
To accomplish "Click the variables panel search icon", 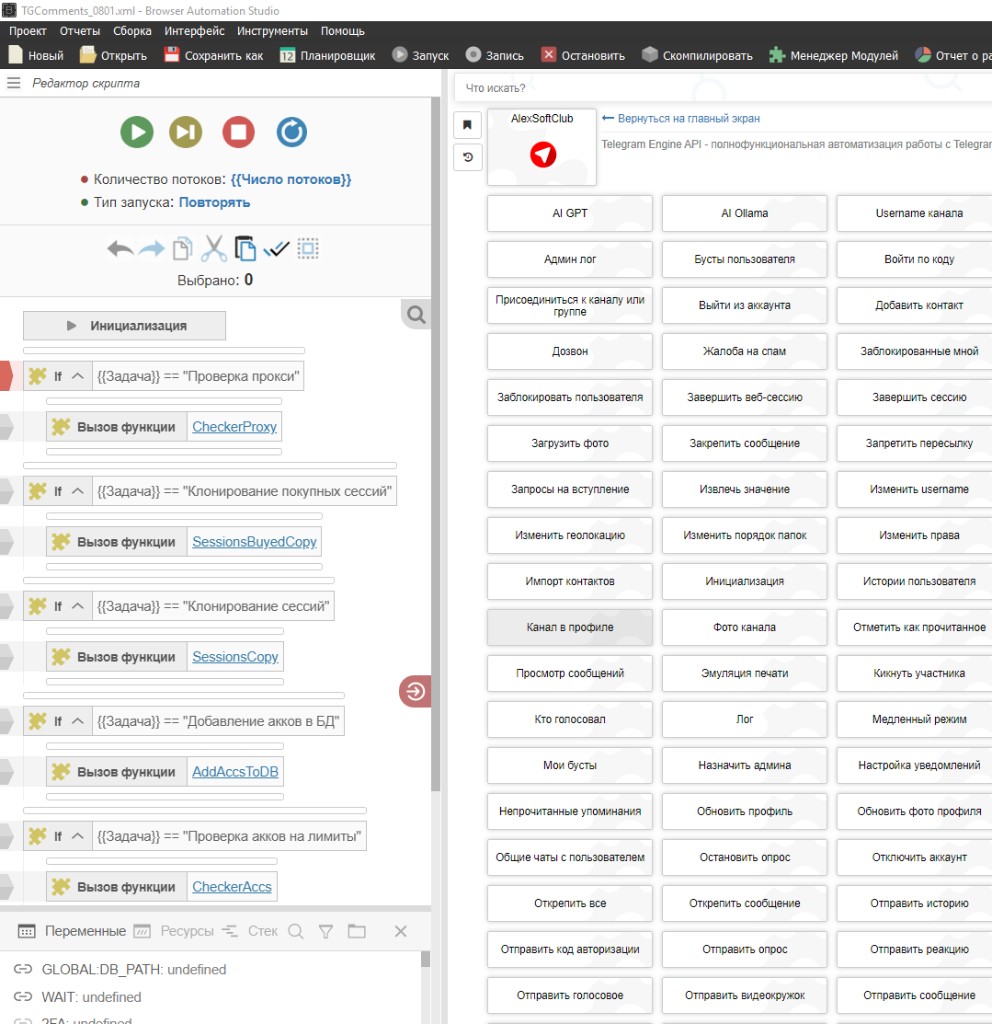I will pos(296,931).
